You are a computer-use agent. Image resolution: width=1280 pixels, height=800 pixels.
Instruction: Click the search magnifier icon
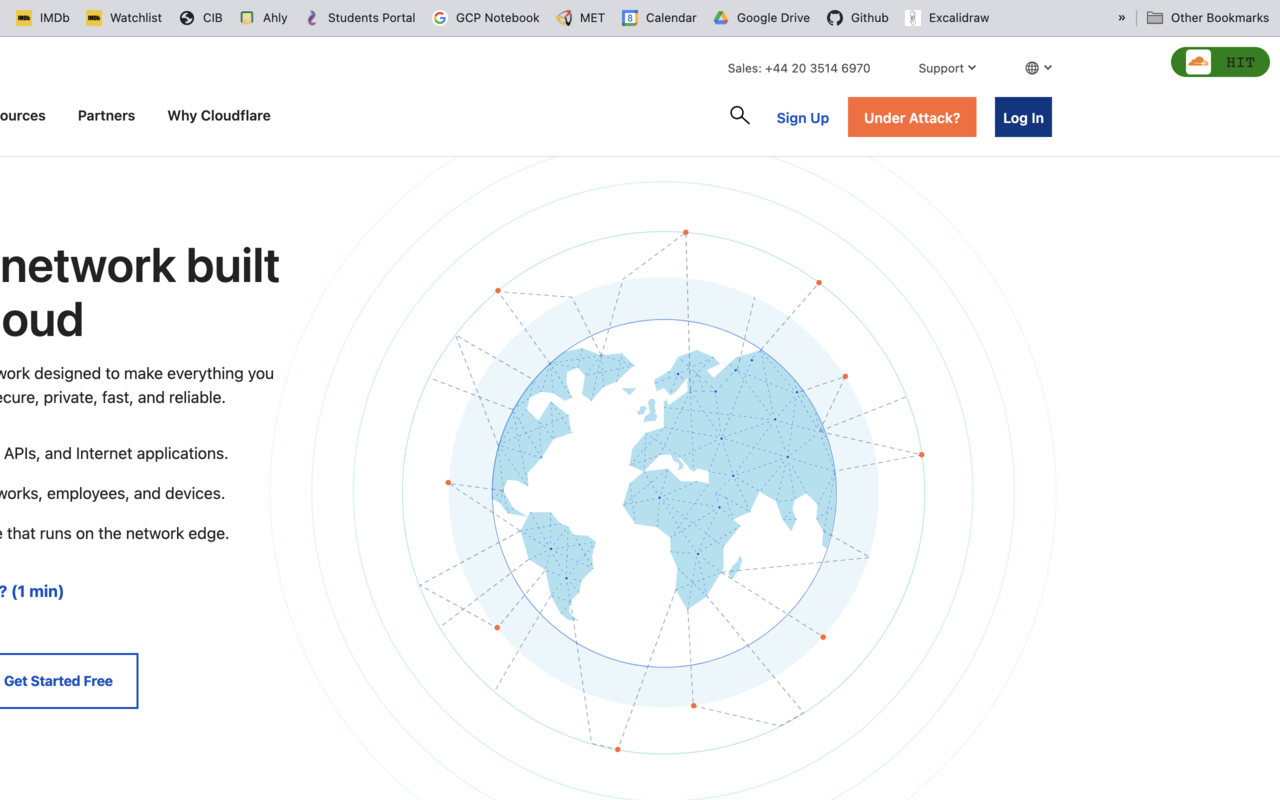pos(740,116)
